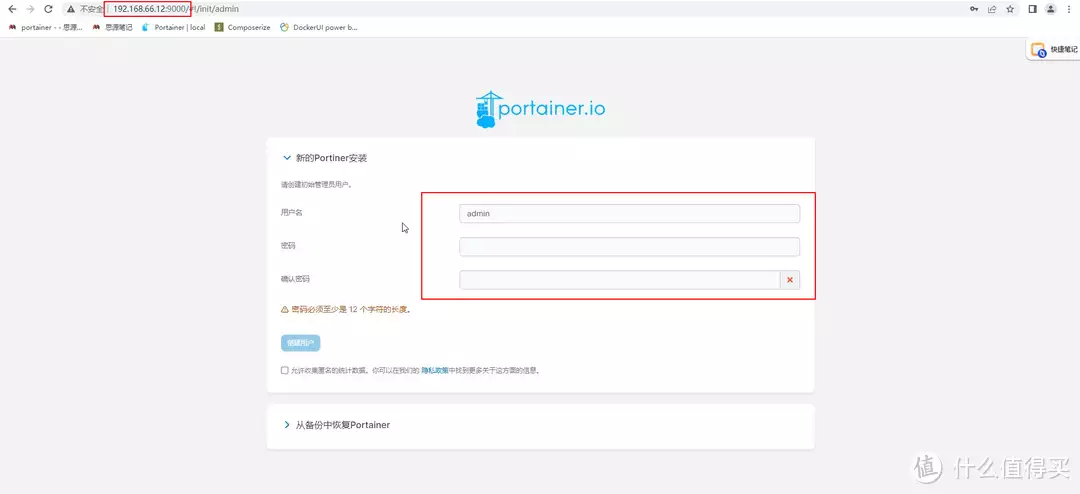Bookmark this page with the star icon
This screenshot has height=494, width=1080.
[x=1010, y=10]
